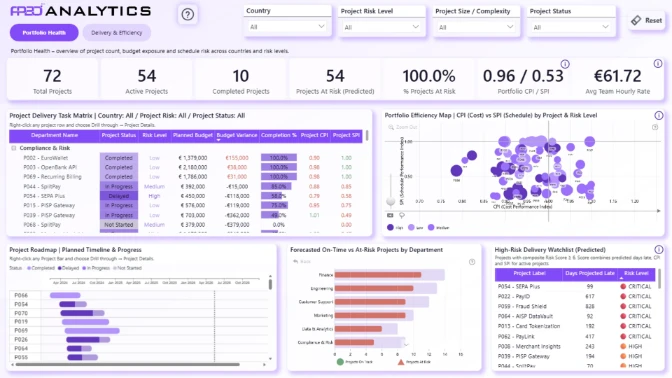The height and width of the screenshot is (378, 672).
Task: Click lasso select icon below scatter chart
Action: (402, 215)
